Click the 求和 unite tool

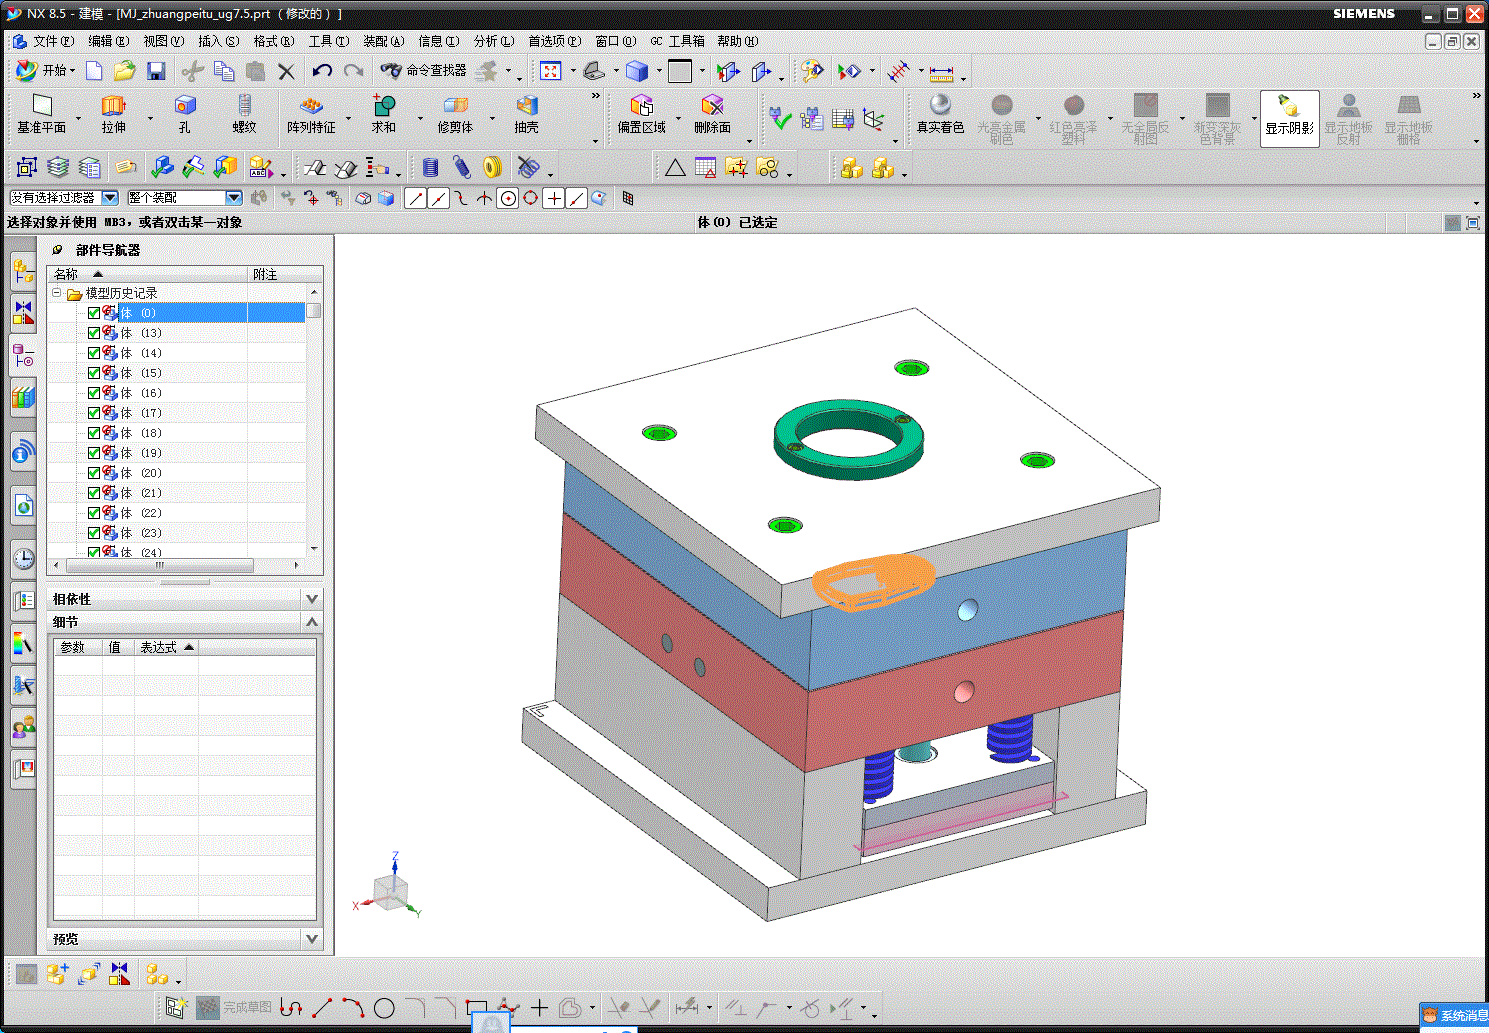[384, 114]
